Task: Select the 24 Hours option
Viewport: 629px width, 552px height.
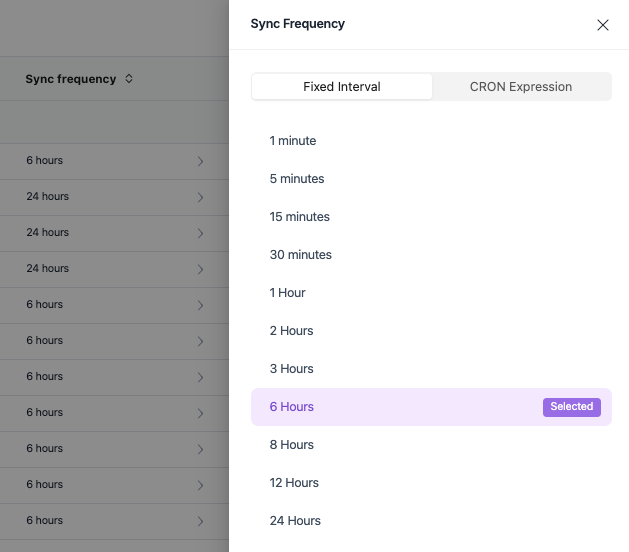Action: click(x=295, y=521)
